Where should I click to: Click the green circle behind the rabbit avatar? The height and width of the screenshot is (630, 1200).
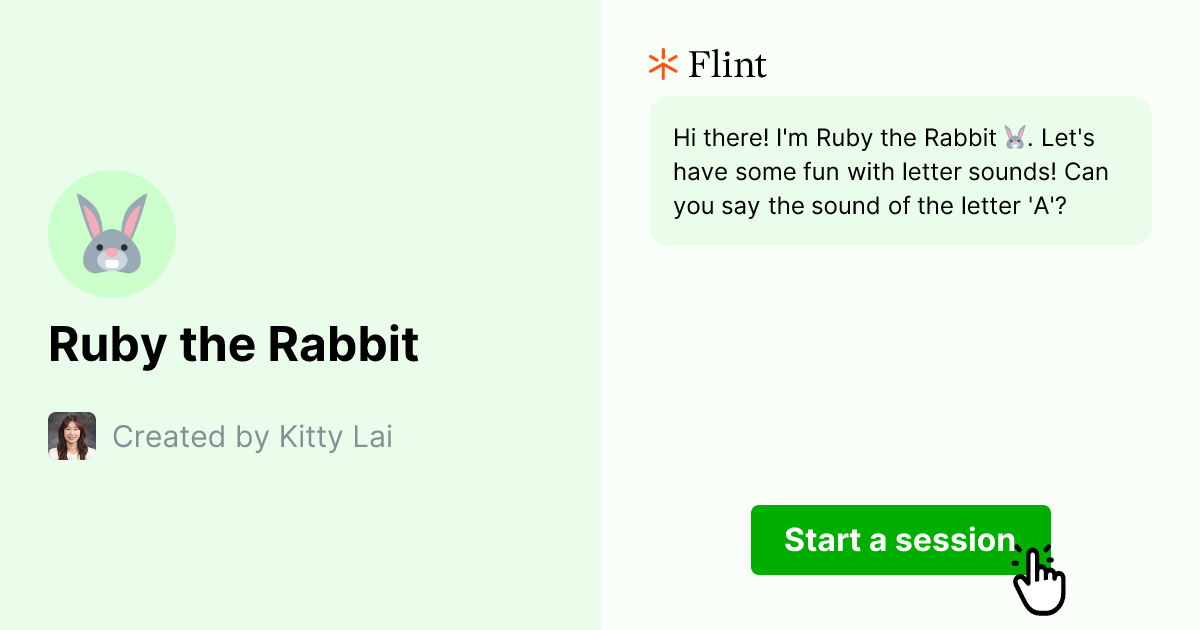pos(112,233)
